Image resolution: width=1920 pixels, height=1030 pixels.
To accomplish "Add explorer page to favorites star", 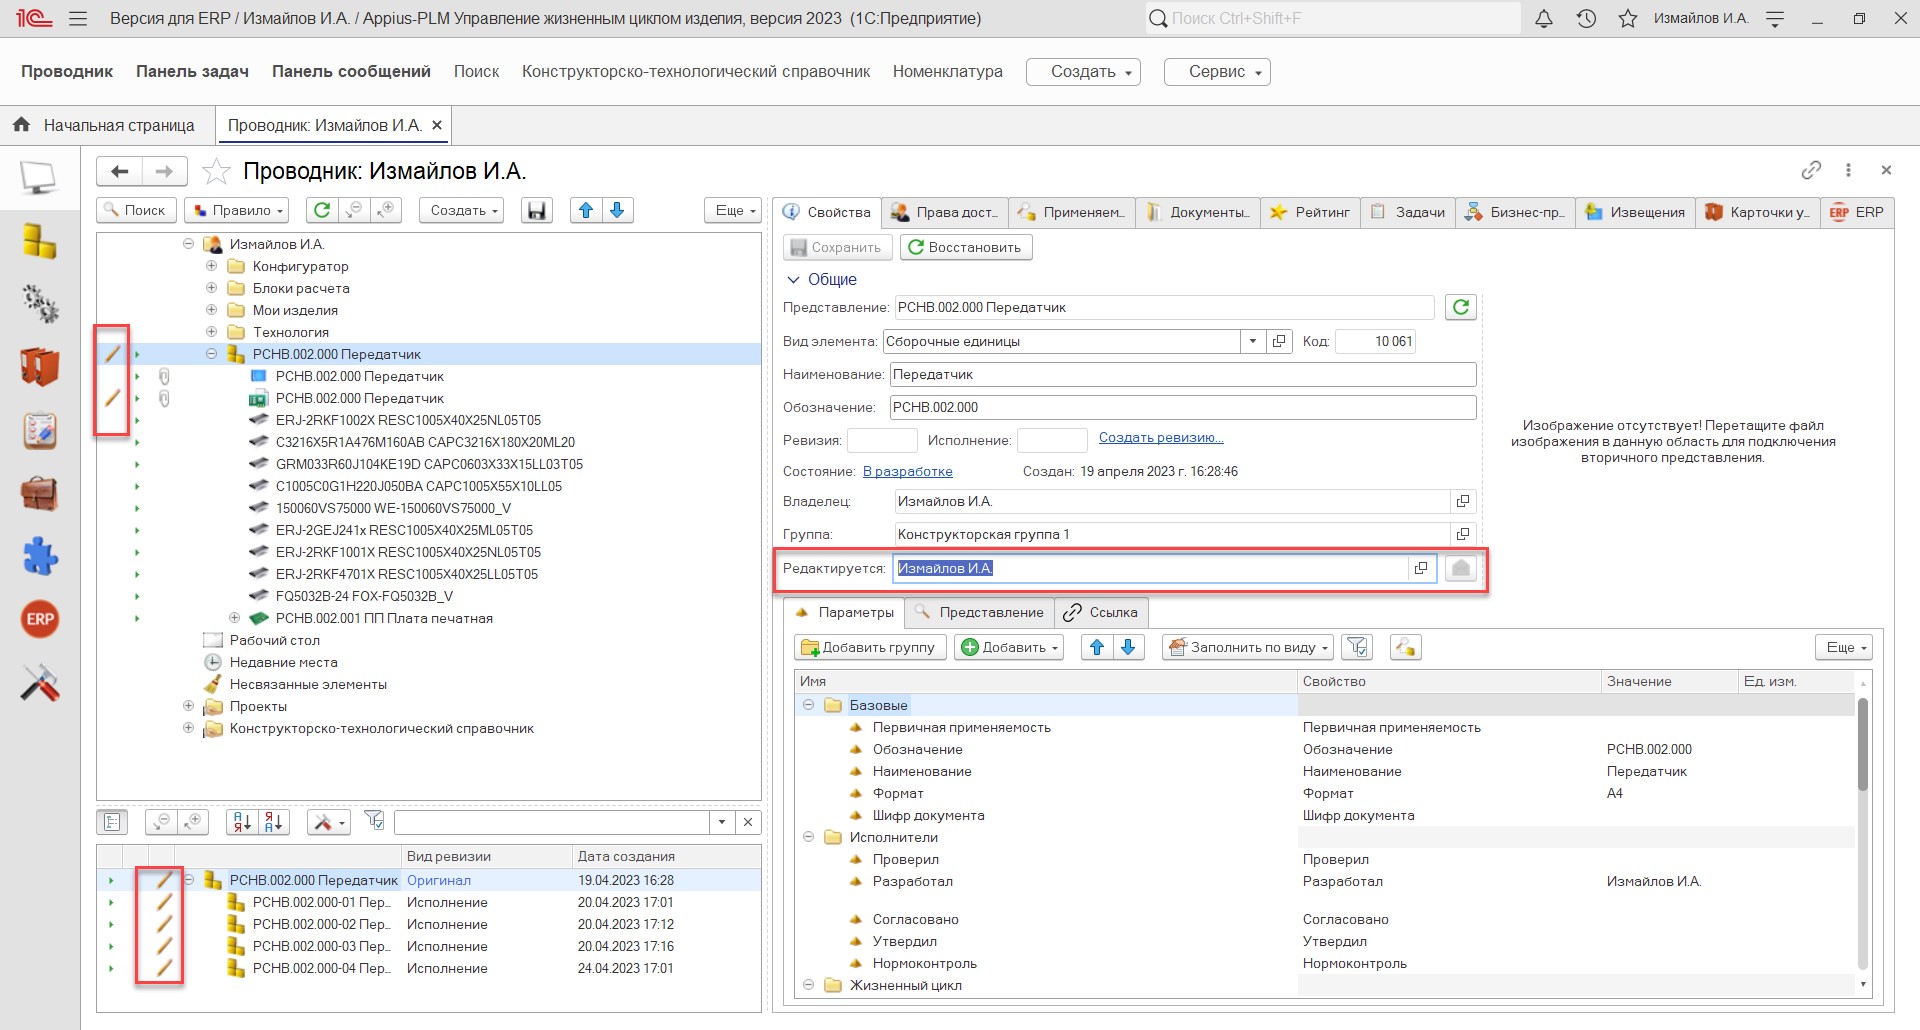I will [216, 172].
